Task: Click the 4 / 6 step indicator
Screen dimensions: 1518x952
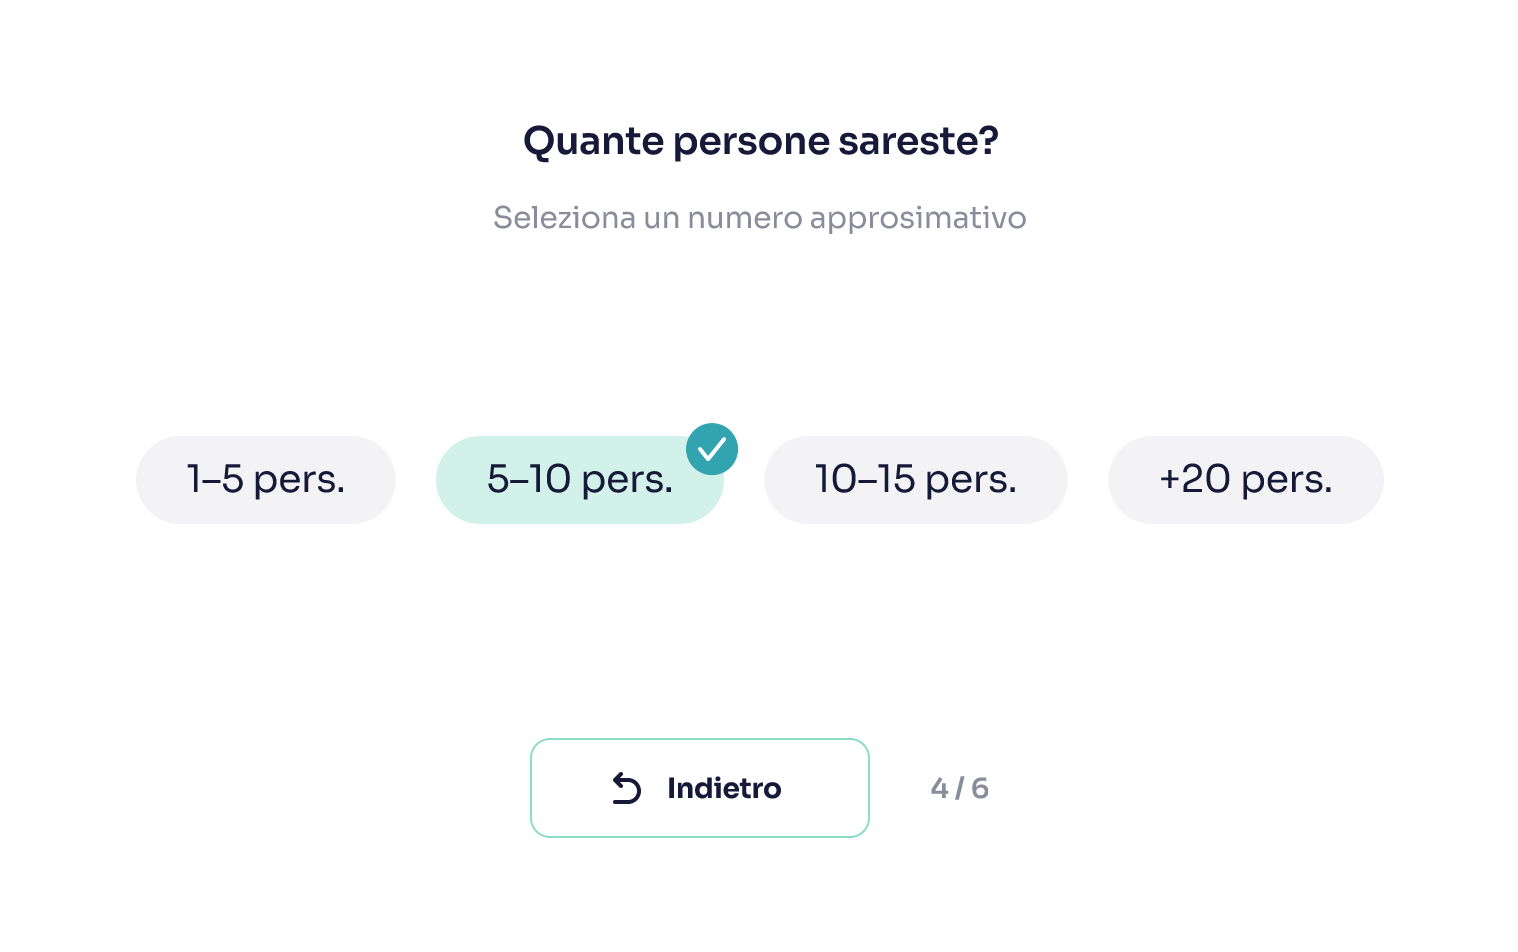Action: [959, 788]
